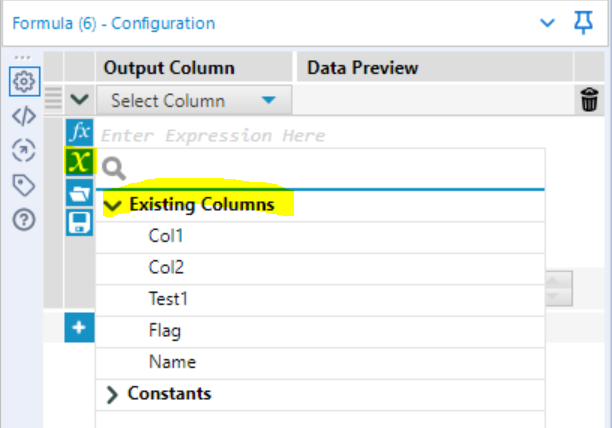Click the save expression floppy icon
Screen dimensions: 612x428
pos(79,222)
